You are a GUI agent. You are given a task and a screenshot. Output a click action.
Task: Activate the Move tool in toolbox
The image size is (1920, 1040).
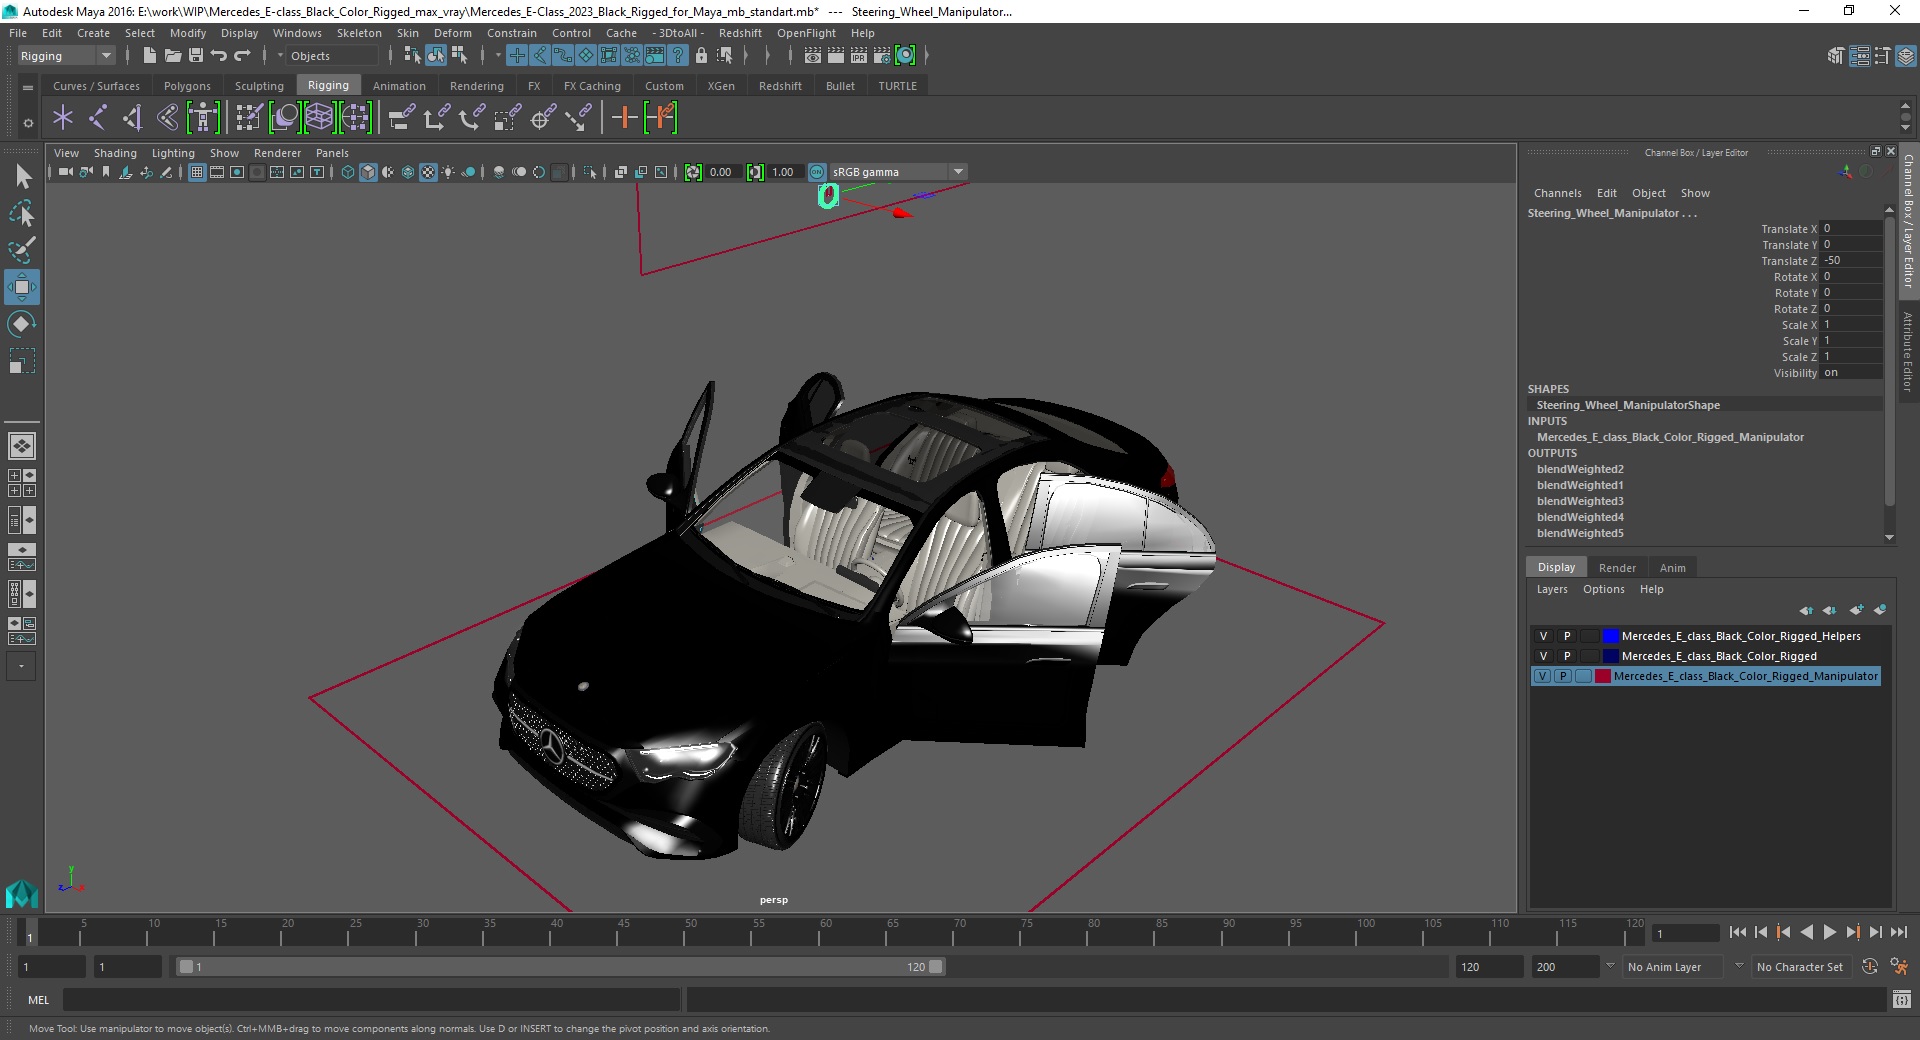(22, 287)
